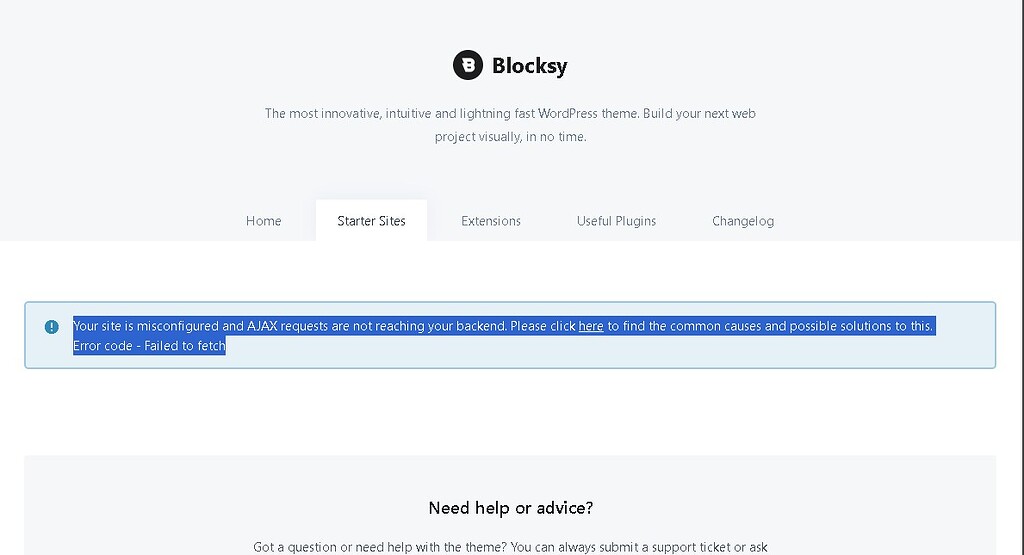Go to the Useful Plugins tab
Screen dimensions: 1024x555
(x=616, y=221)
